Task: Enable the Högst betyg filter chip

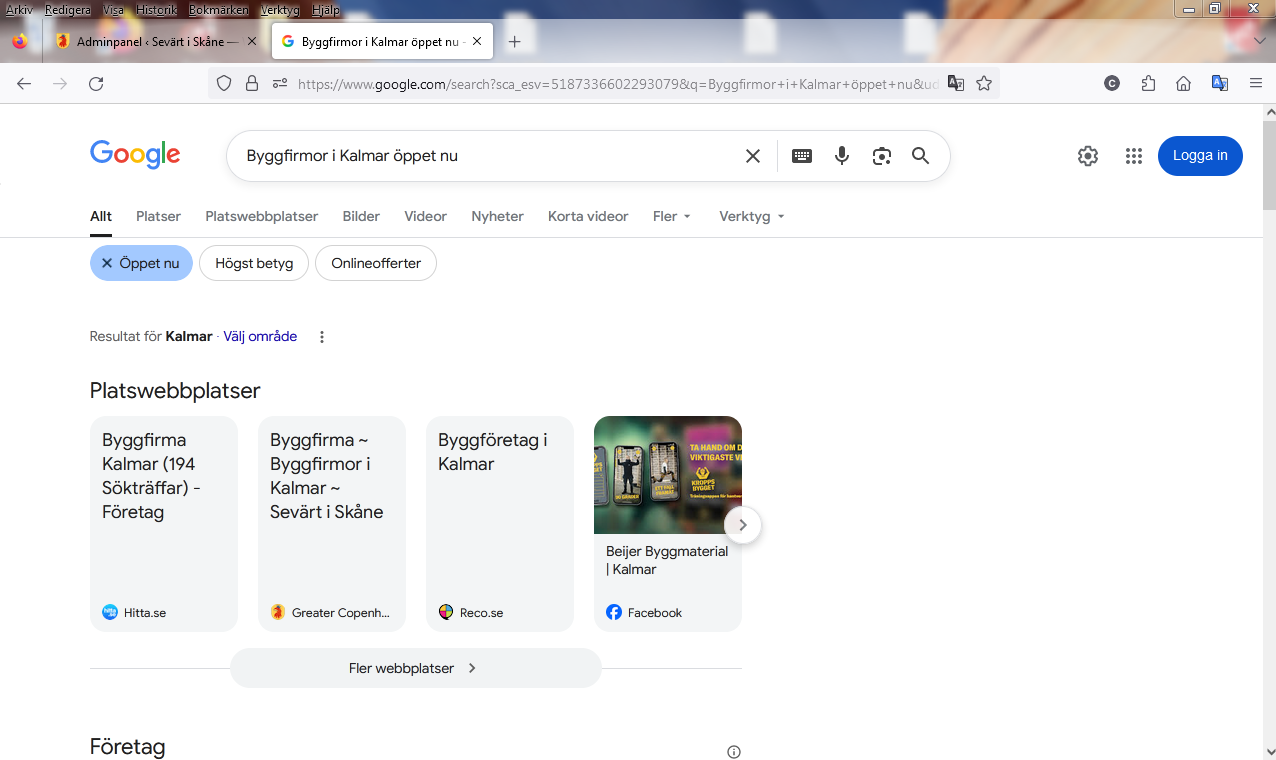Action: tap(254, 263)
